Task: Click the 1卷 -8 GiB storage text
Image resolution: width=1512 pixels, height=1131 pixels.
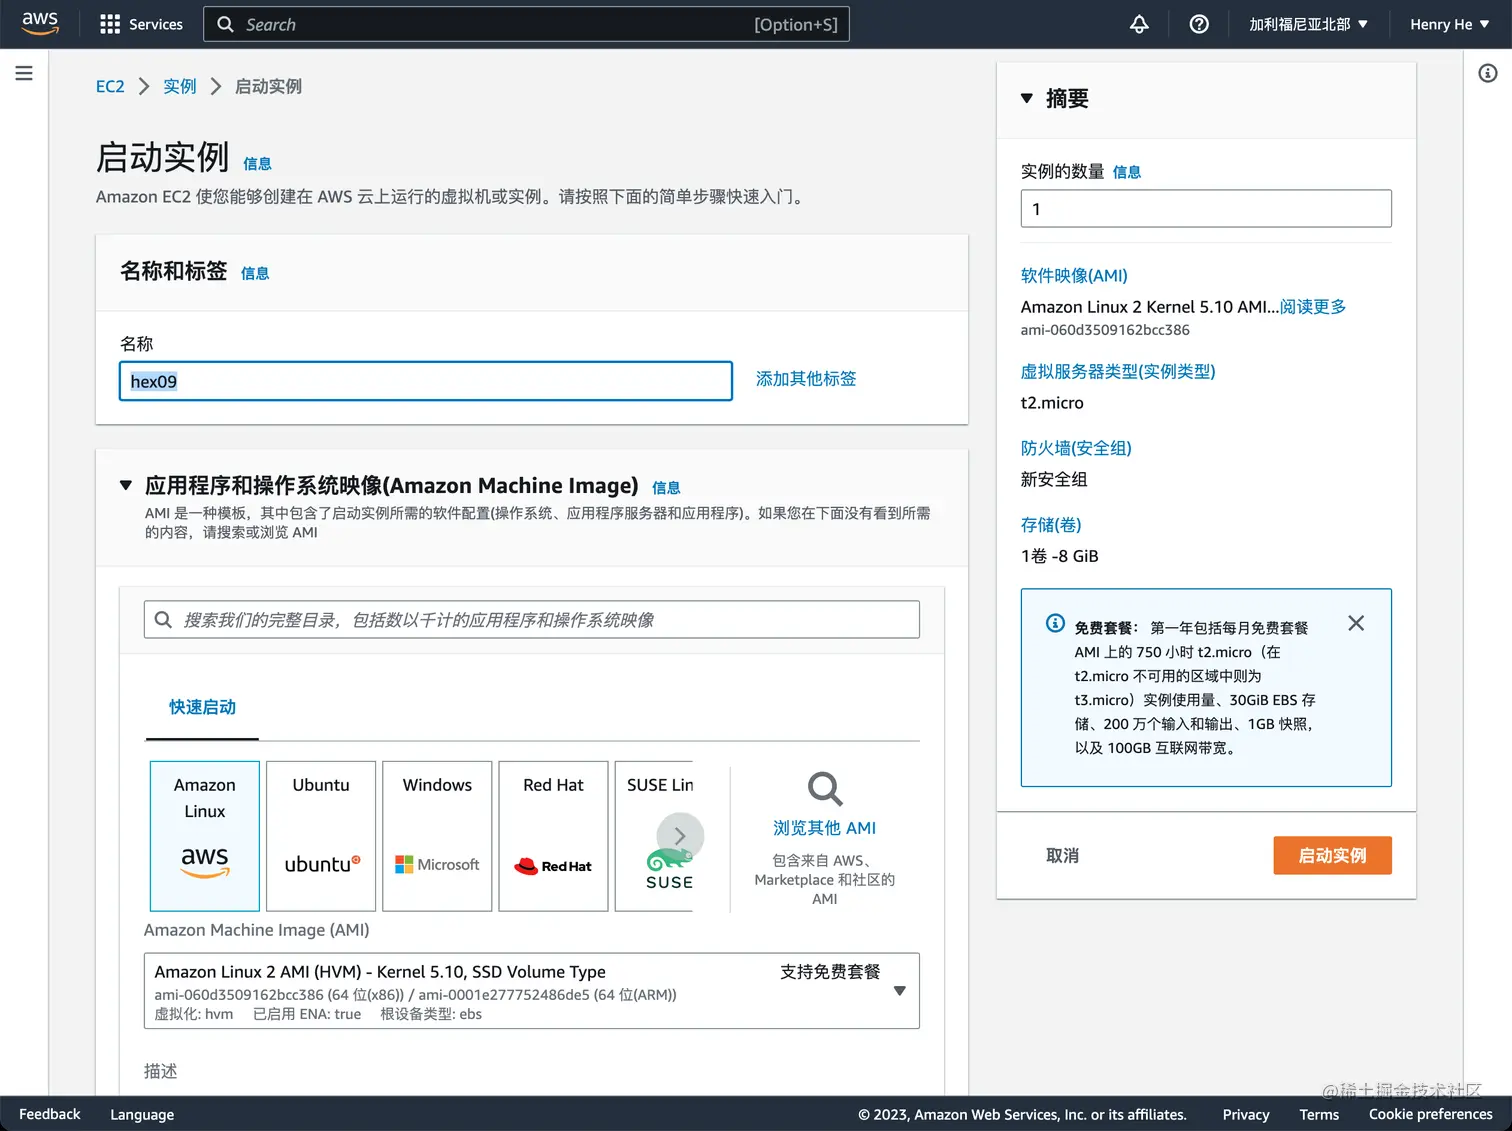Action: click(x=1060, y=556)
